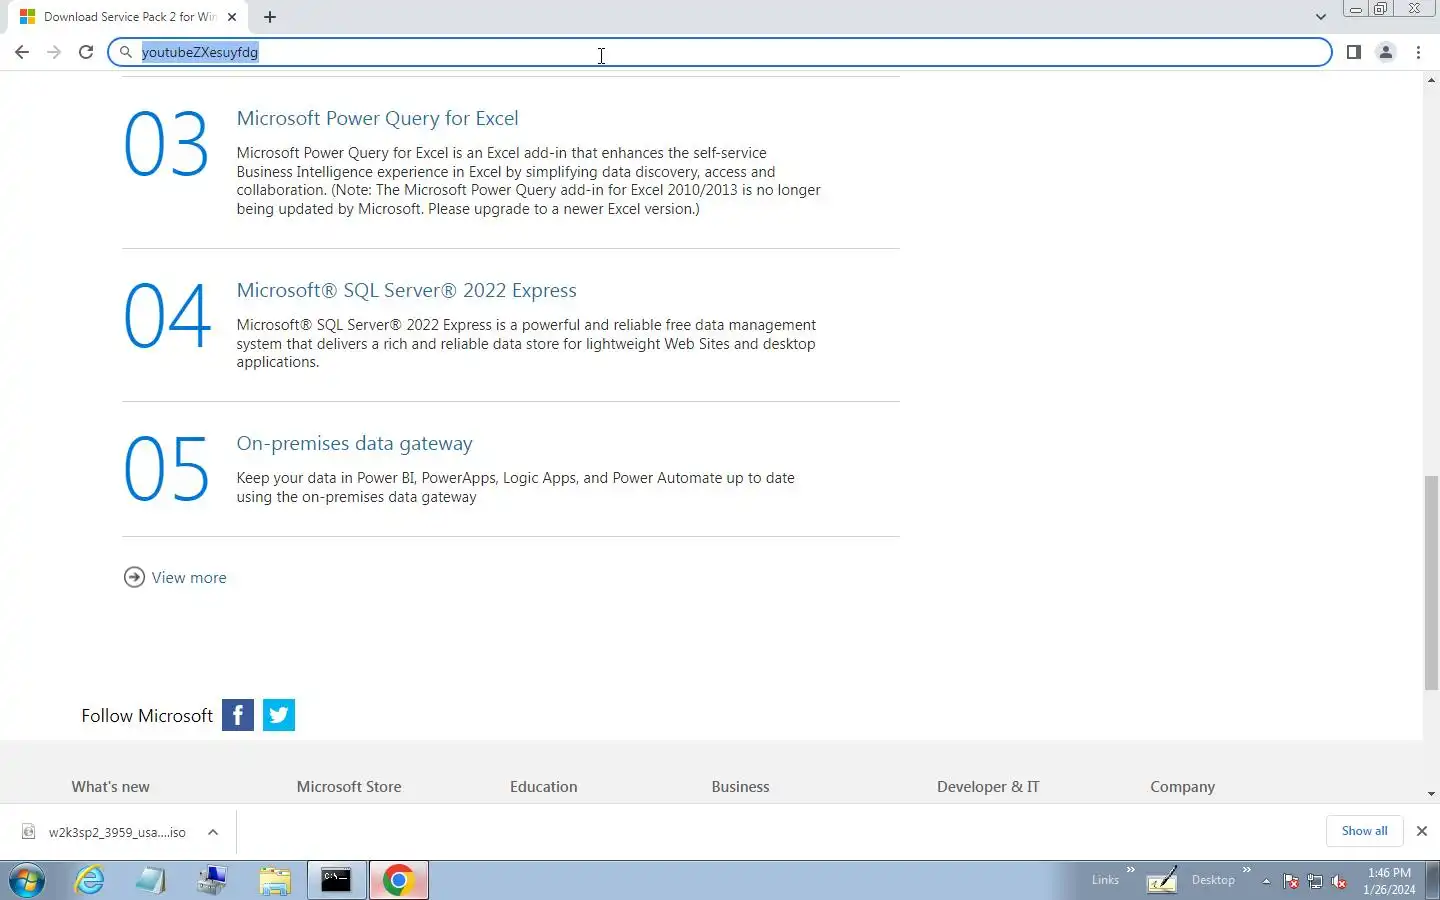Show hidden system tray icons

click(x=1266, y=881)
